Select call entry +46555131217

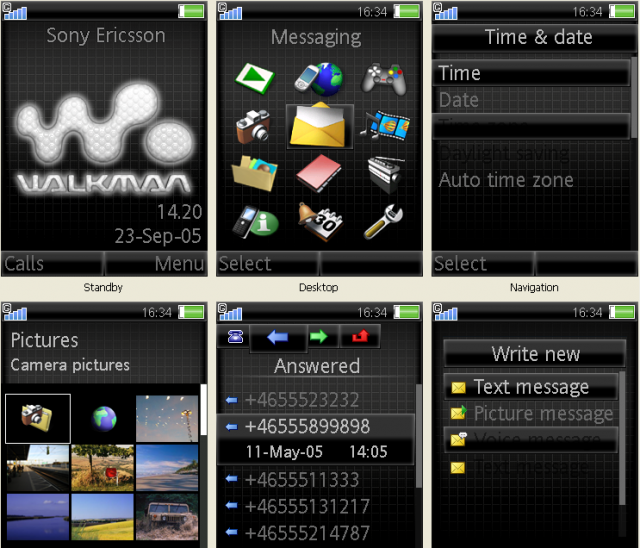tap(316, 506)
